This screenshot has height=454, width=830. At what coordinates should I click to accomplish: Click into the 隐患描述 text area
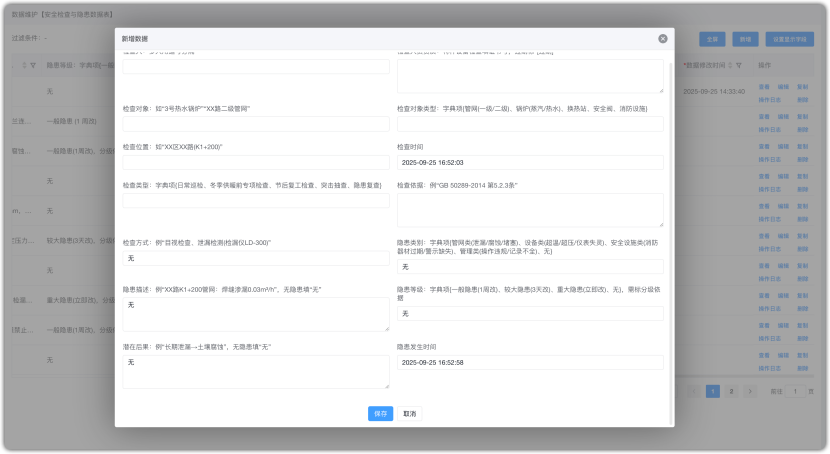point(256,314)
